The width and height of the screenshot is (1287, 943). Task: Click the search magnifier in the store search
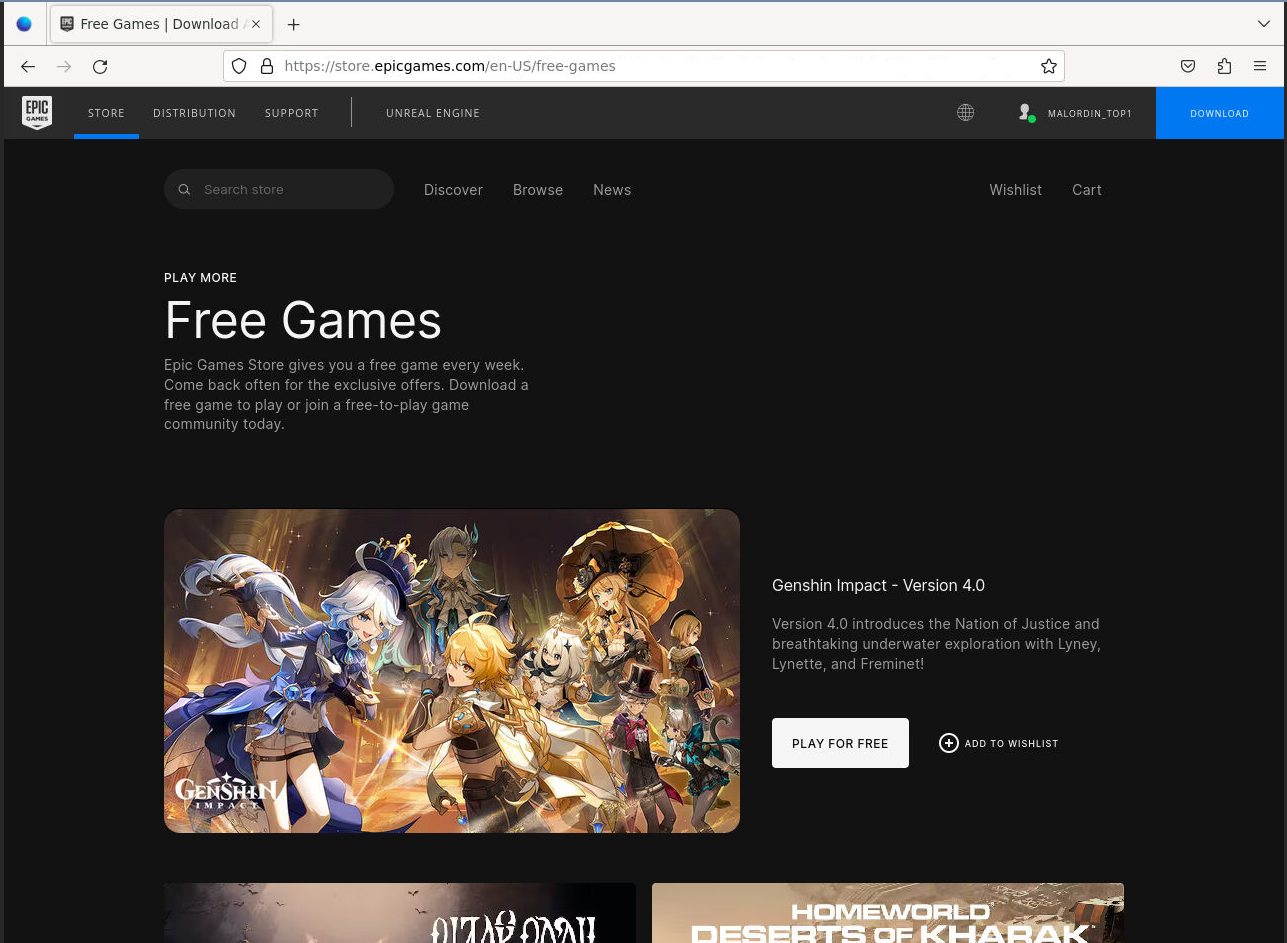pos(184,189)
